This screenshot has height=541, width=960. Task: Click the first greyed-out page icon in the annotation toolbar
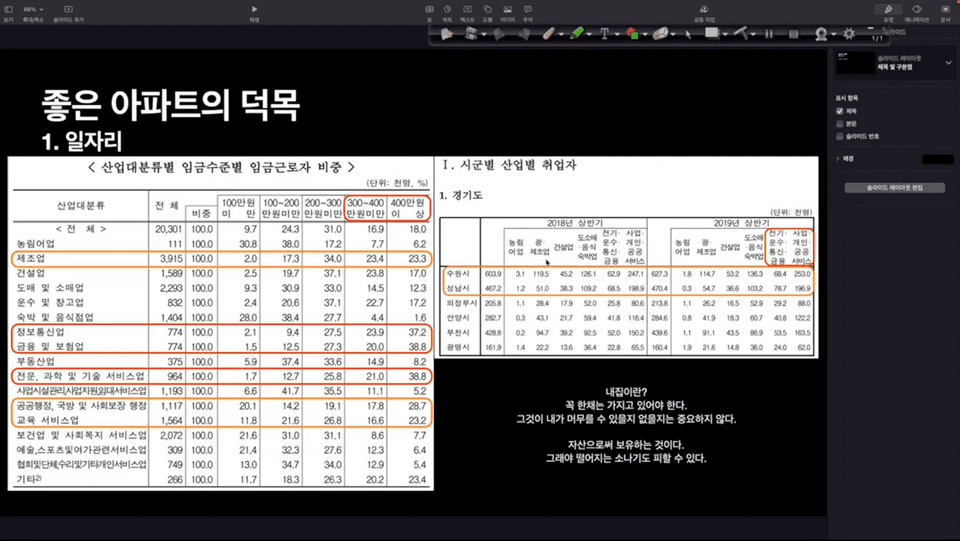(x=499, y=34)
